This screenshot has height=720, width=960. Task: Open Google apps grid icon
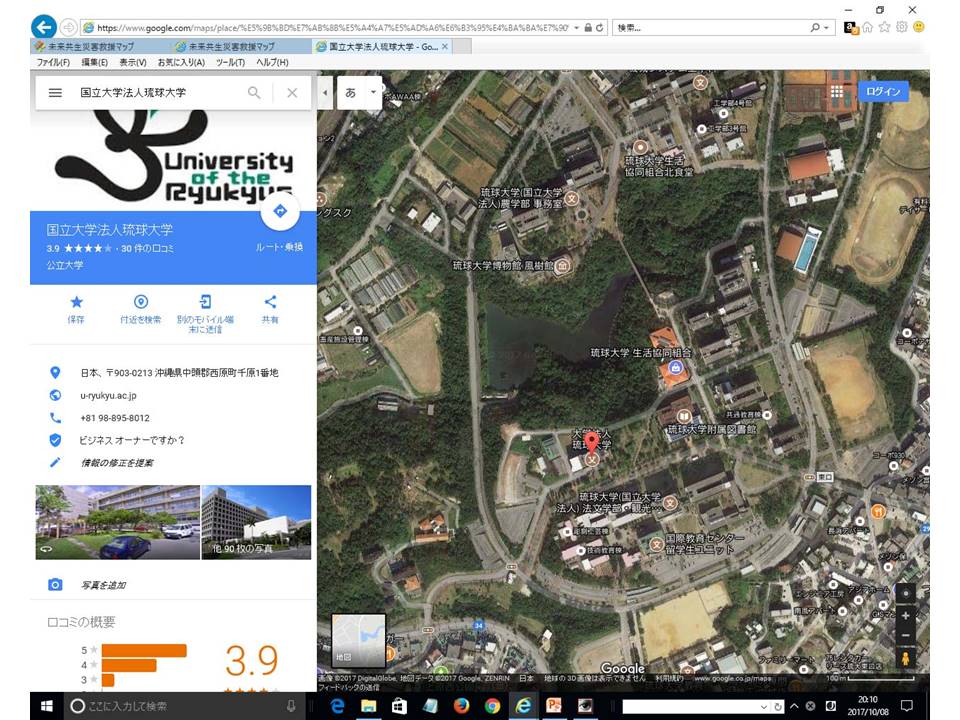click(x=836, y=91)
